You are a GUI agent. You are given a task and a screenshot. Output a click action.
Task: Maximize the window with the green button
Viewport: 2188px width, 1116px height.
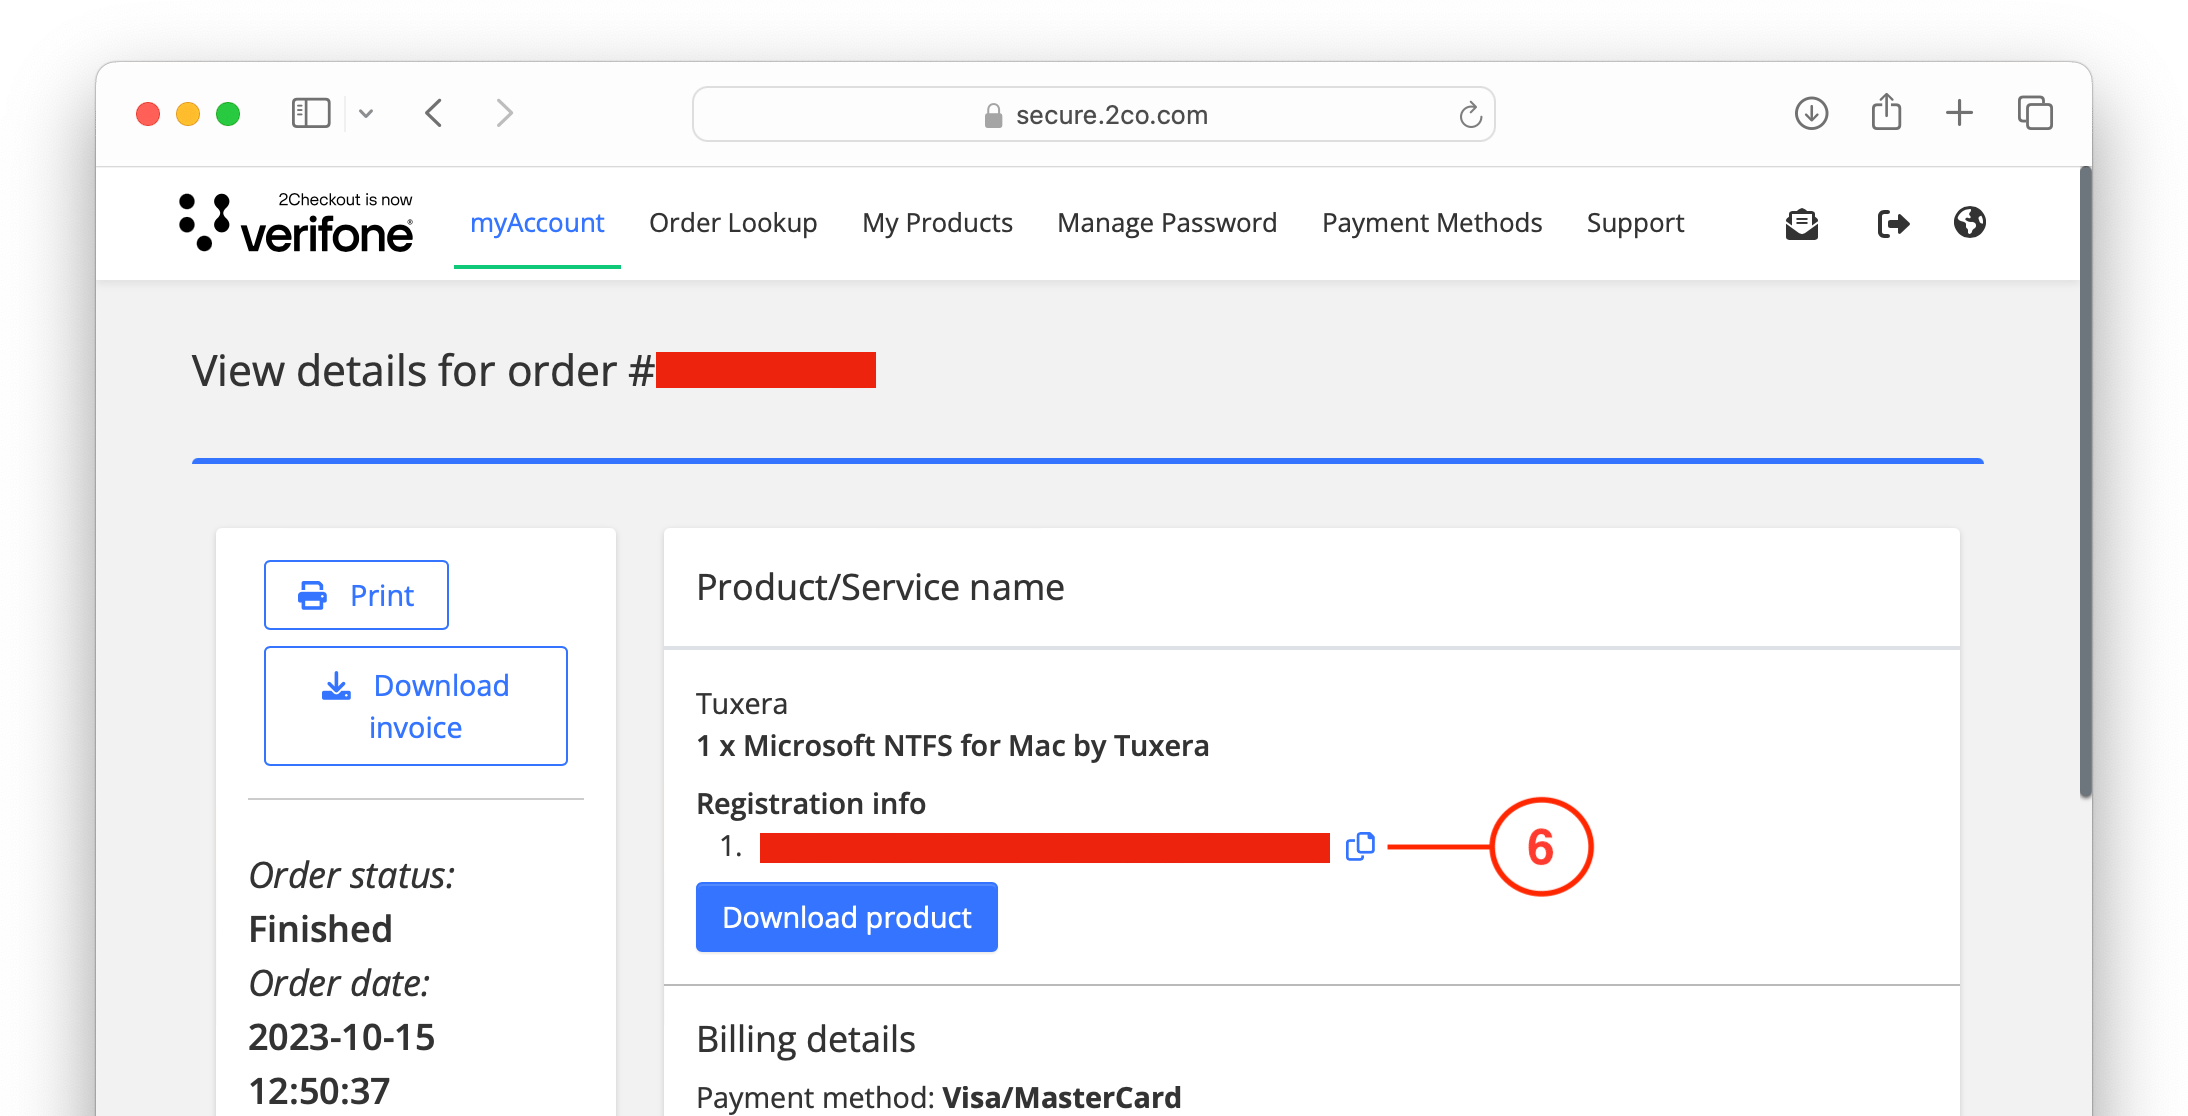click(228, 114)
